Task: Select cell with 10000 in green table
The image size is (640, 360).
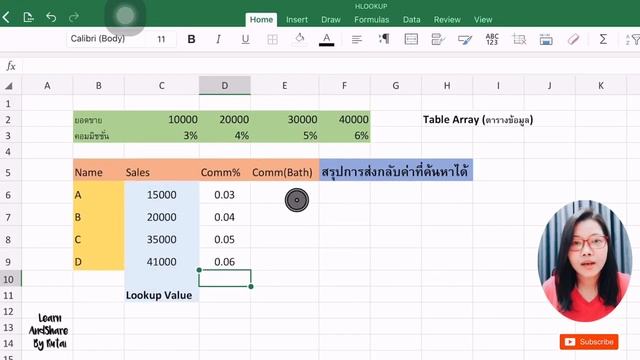Action: pyautogui.click(x=162, y=119)
